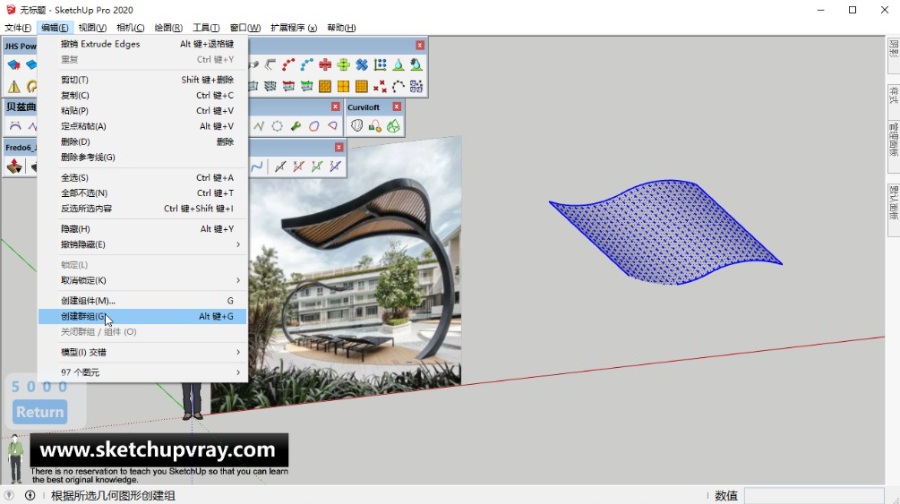Select the dotted circle Bezier tool

tap(277, 126)
